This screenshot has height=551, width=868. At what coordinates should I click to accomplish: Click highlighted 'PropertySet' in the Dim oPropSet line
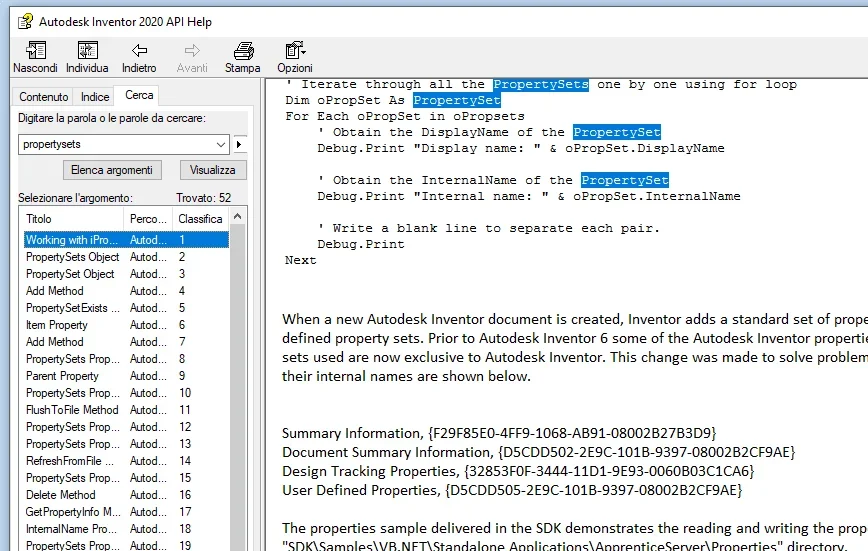(x=457, y=100)
